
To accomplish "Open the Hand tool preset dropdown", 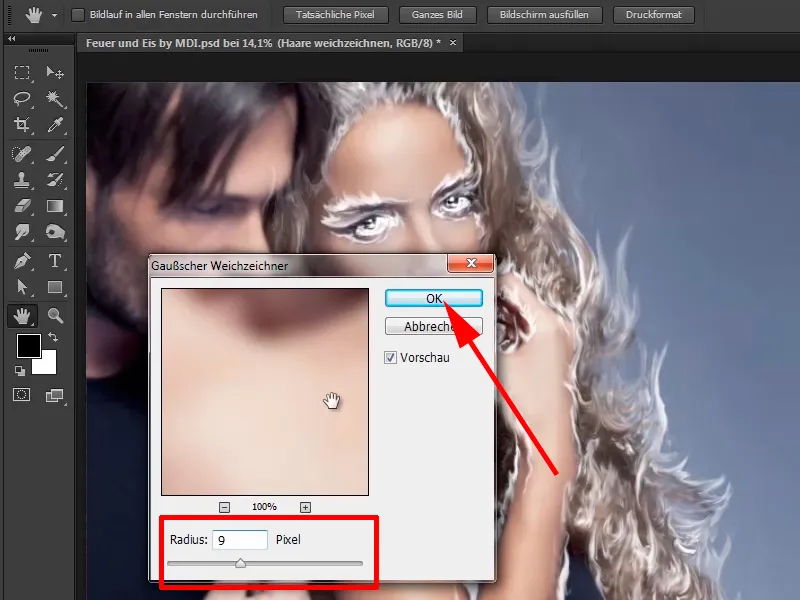I will (x=54, y=15).
